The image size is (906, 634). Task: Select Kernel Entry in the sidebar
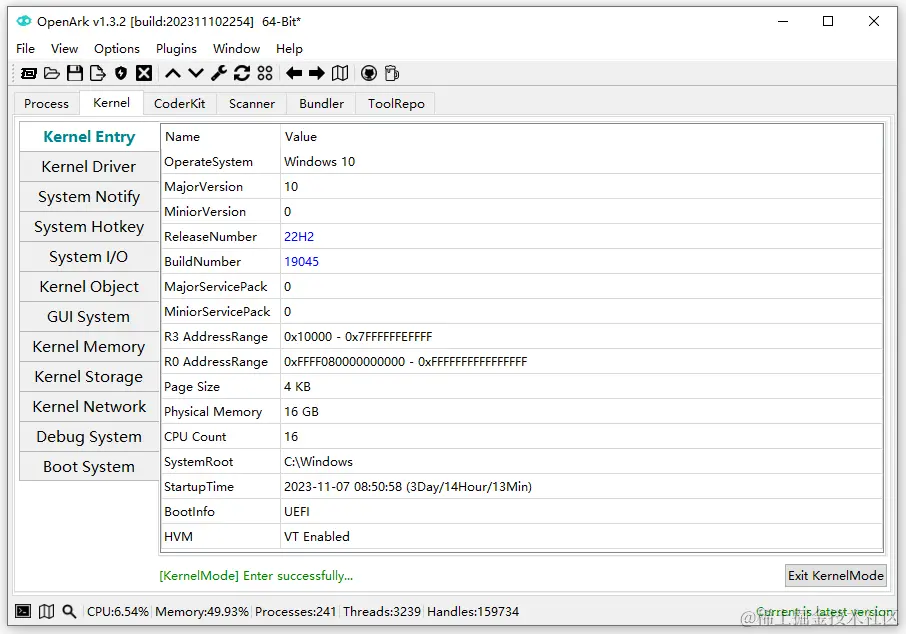point(89,136)
